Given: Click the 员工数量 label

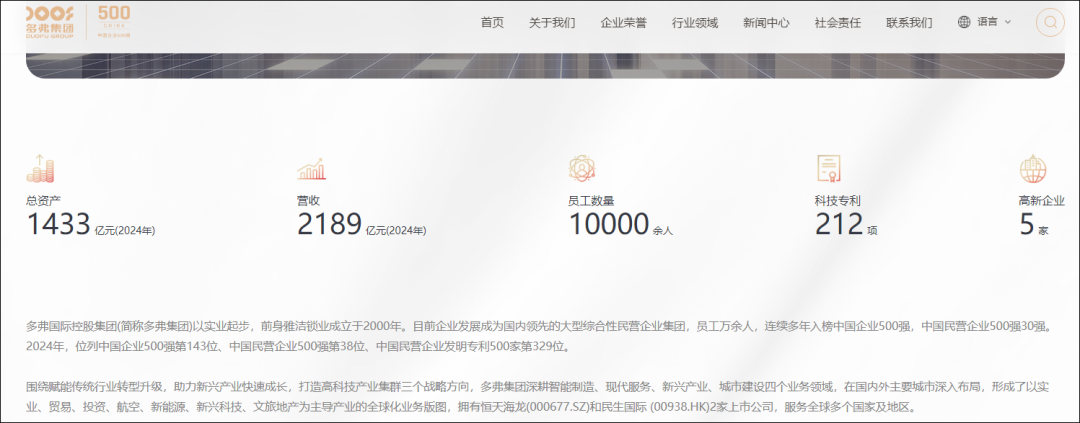Looking at the screenshot, I should click(x=591, y=200).
